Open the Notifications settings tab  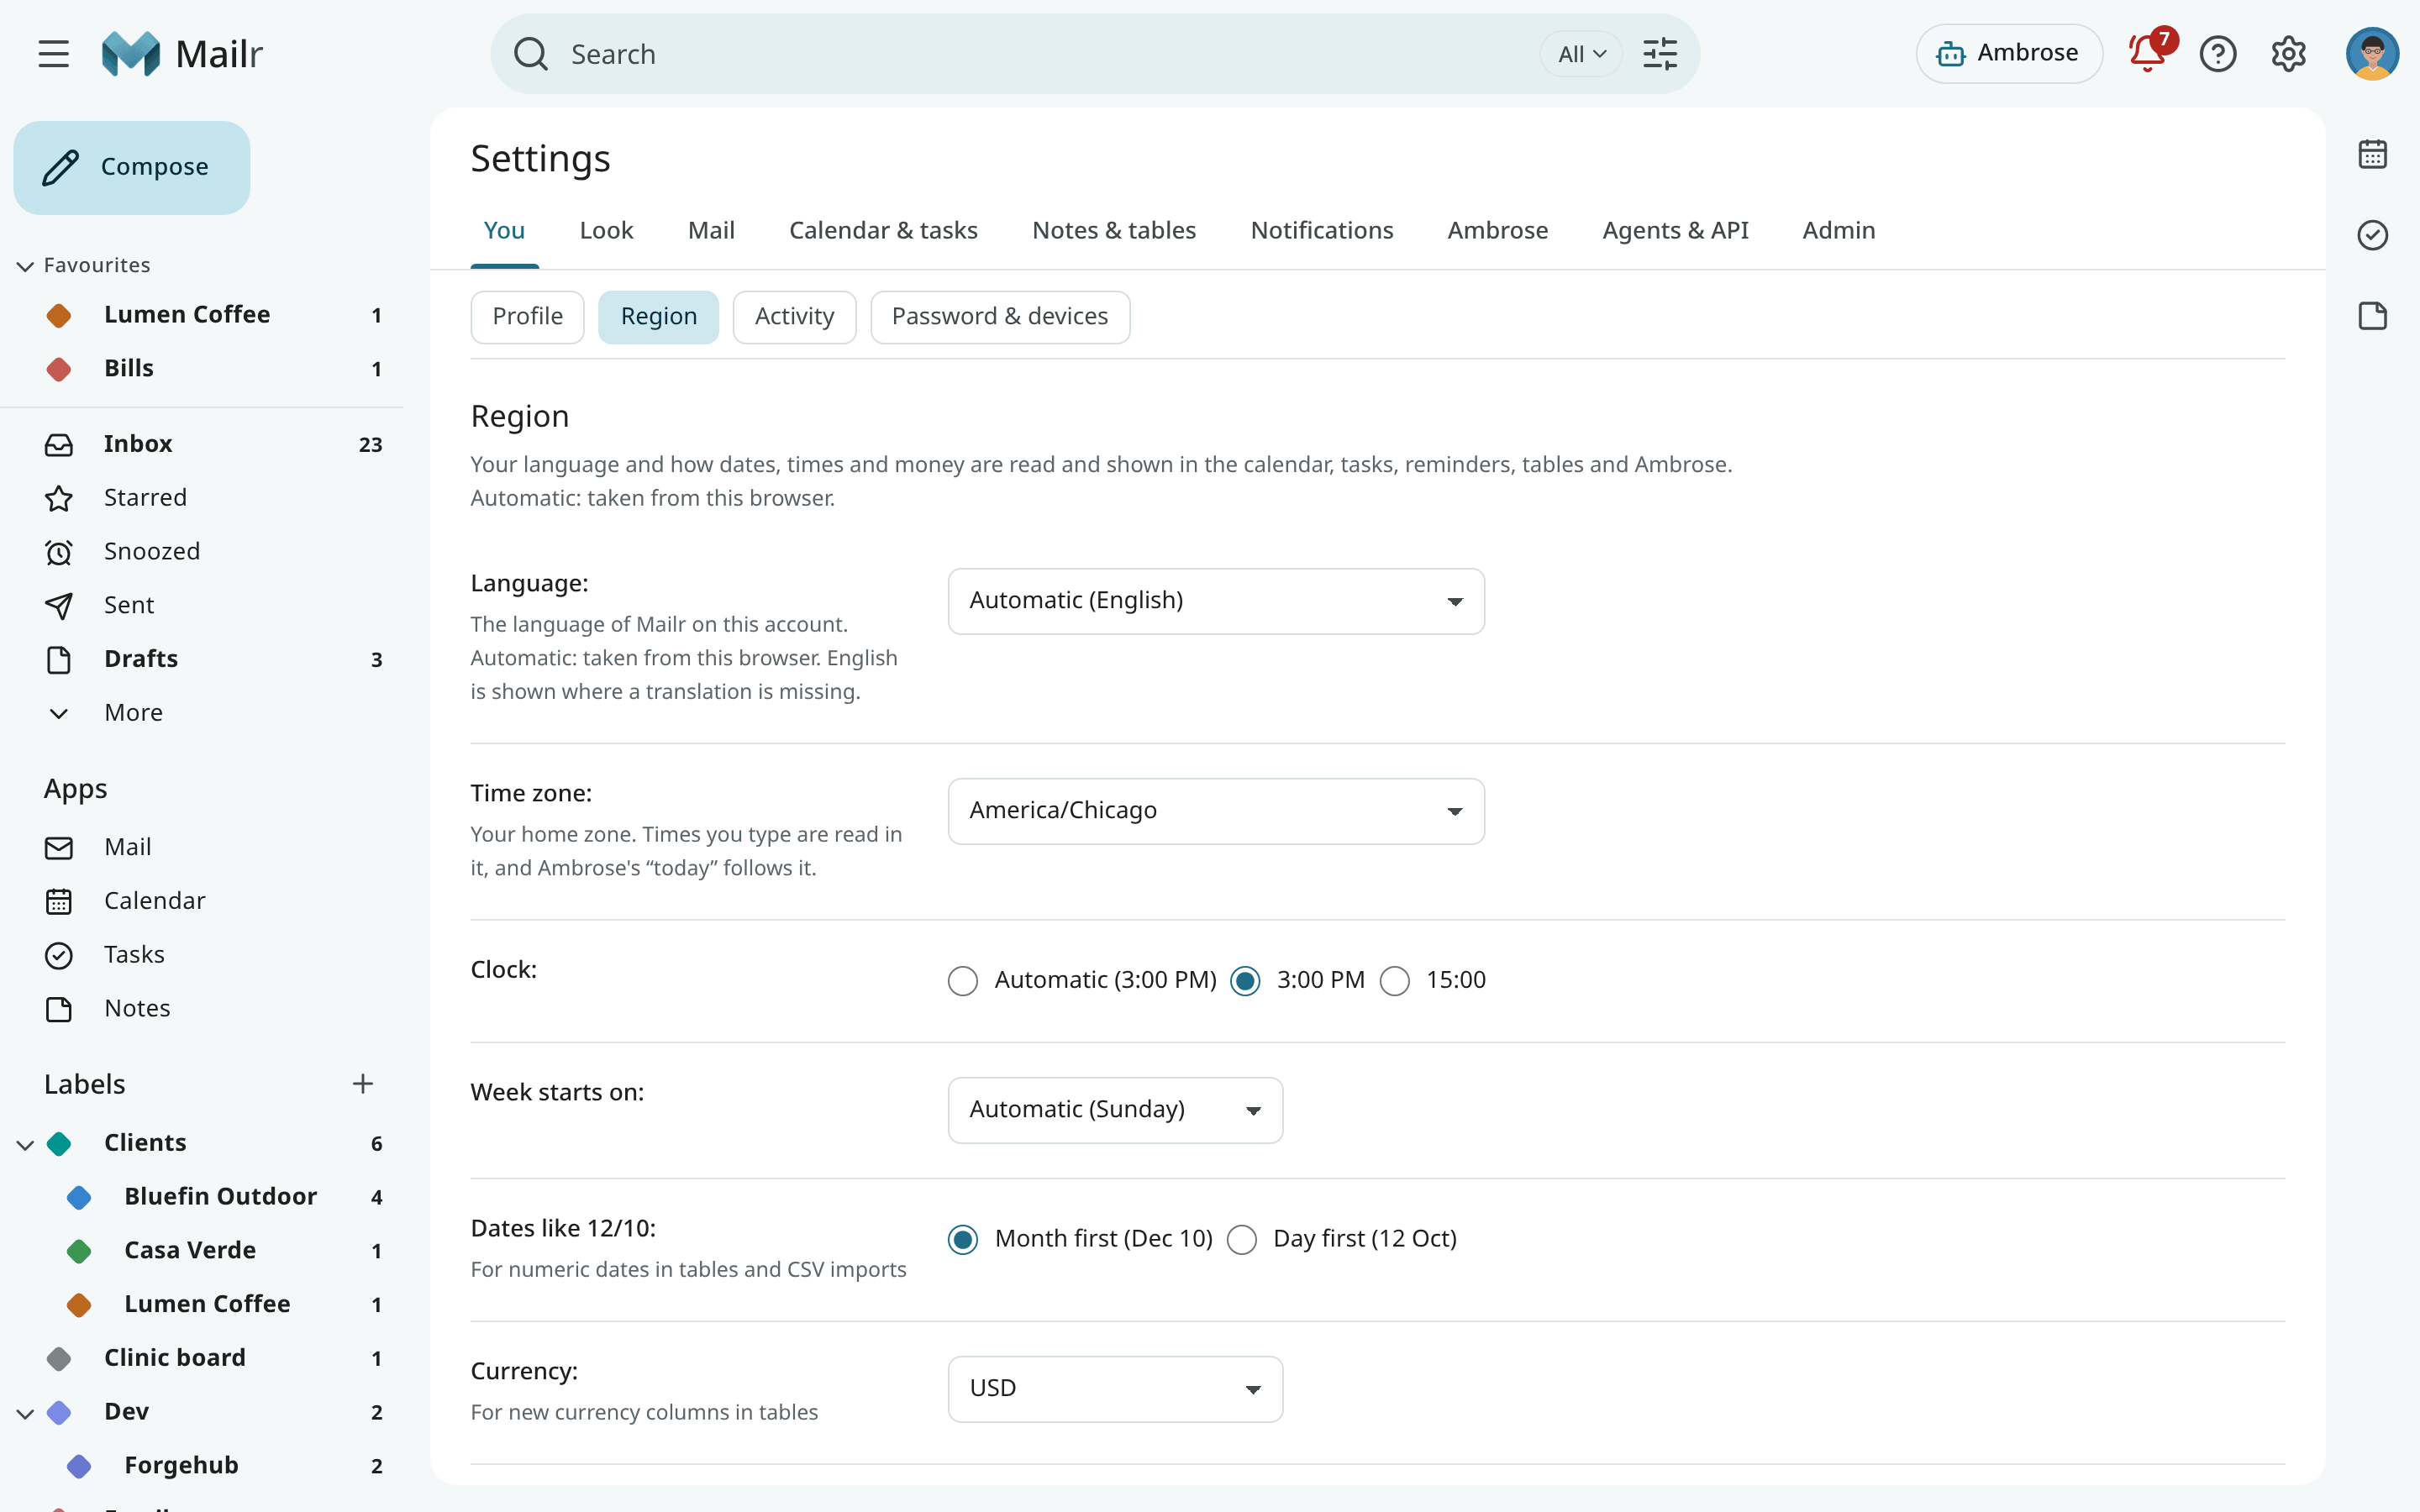[1321, 230]
